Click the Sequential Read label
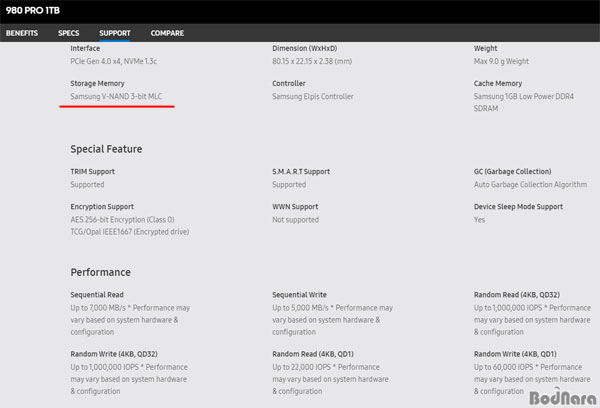 (x=97, y=295)
